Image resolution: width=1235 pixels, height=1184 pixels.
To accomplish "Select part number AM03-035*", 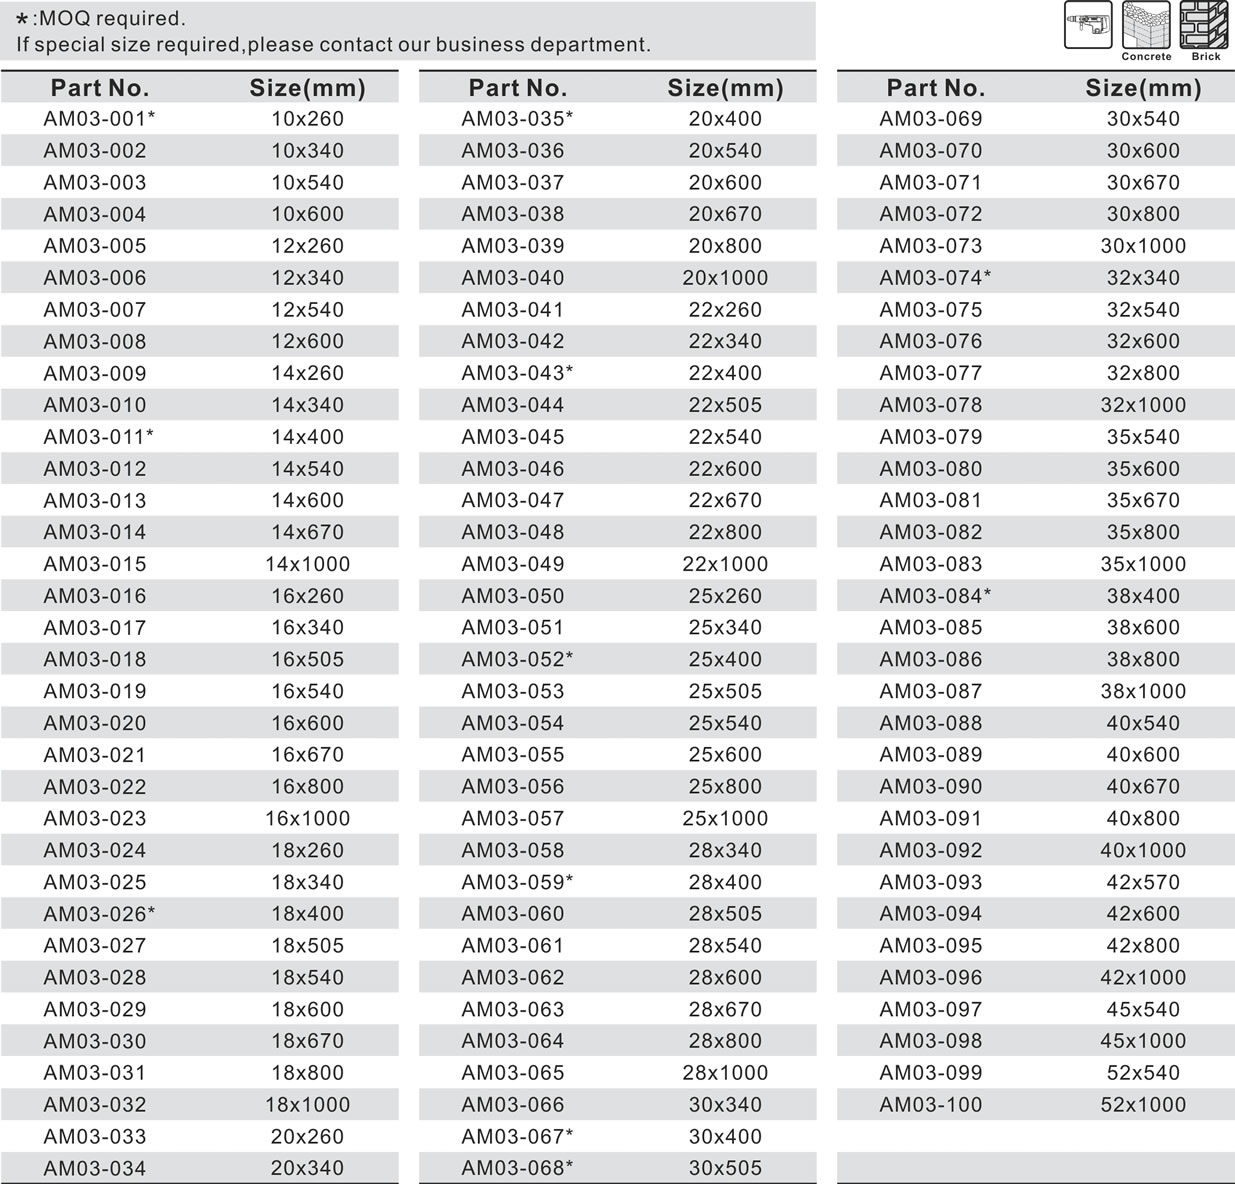I will pyautogui.click(x=517, y=119).
